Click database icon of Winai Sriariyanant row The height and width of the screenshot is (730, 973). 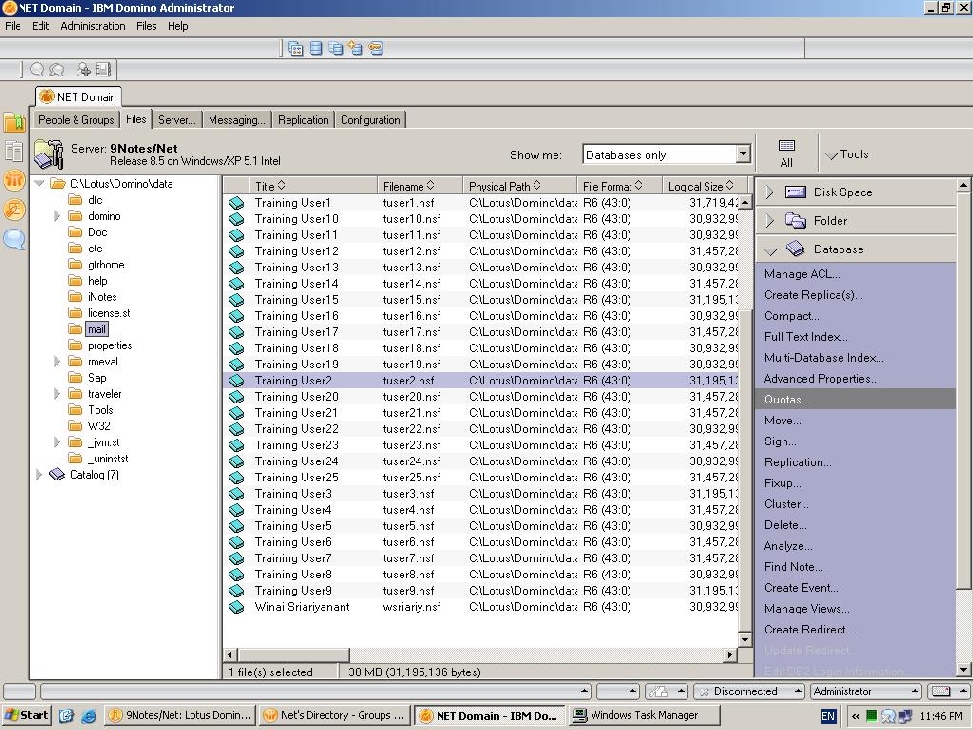236,607
